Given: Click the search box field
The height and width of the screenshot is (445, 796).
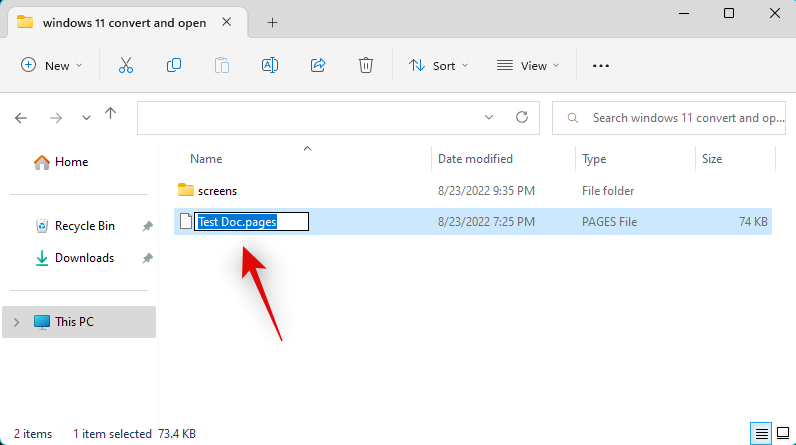Looking at the screenshot, I should (688, 117).
